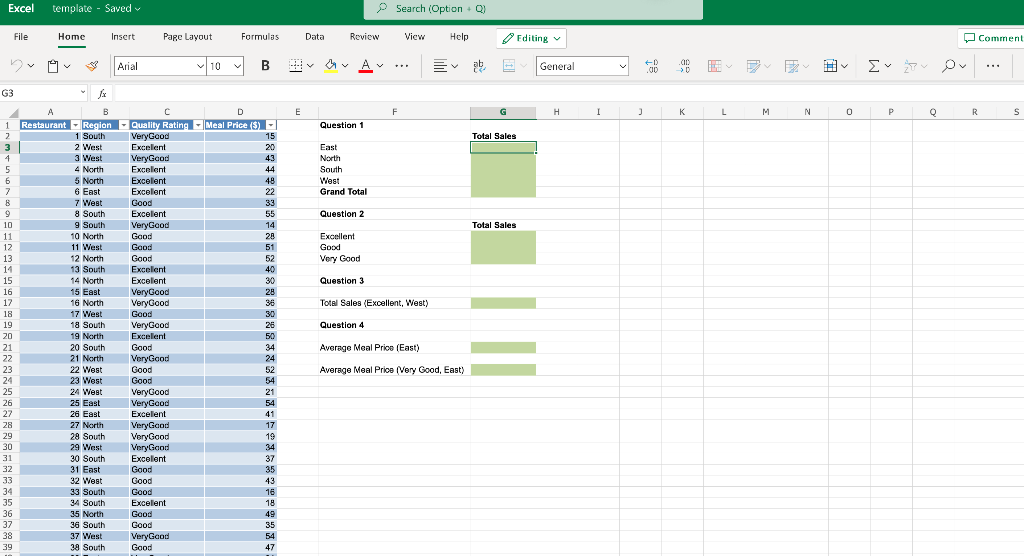1024x556 pixels.
Task: Switch to the Insert tab
Action: pos(123,37)
